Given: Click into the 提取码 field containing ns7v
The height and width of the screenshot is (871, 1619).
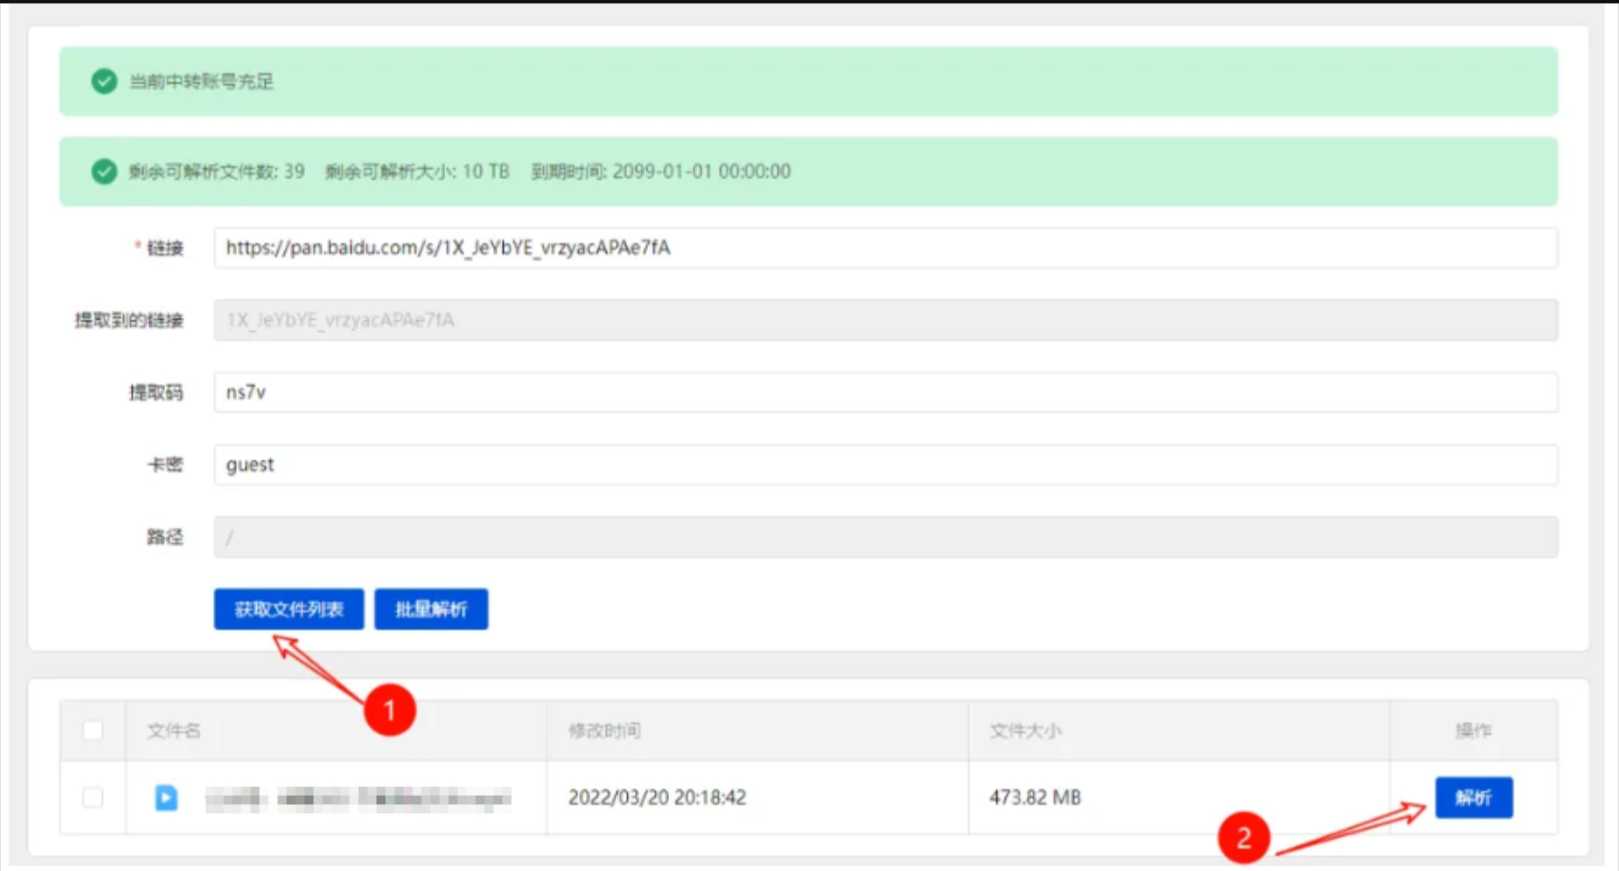Looking at the screenshot, I should [x=884, y=392].
